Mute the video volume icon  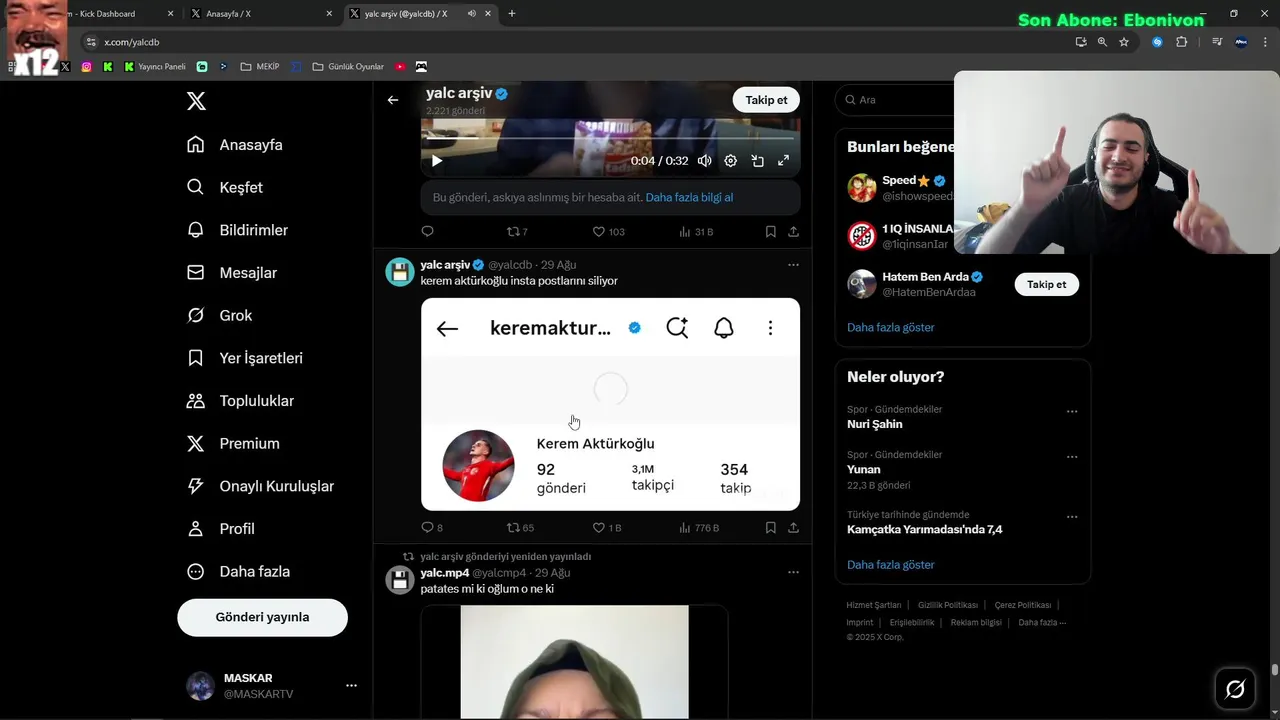[x=704, y=161]
